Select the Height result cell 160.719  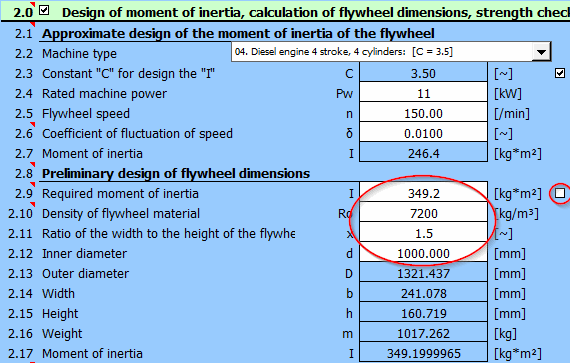424,314
